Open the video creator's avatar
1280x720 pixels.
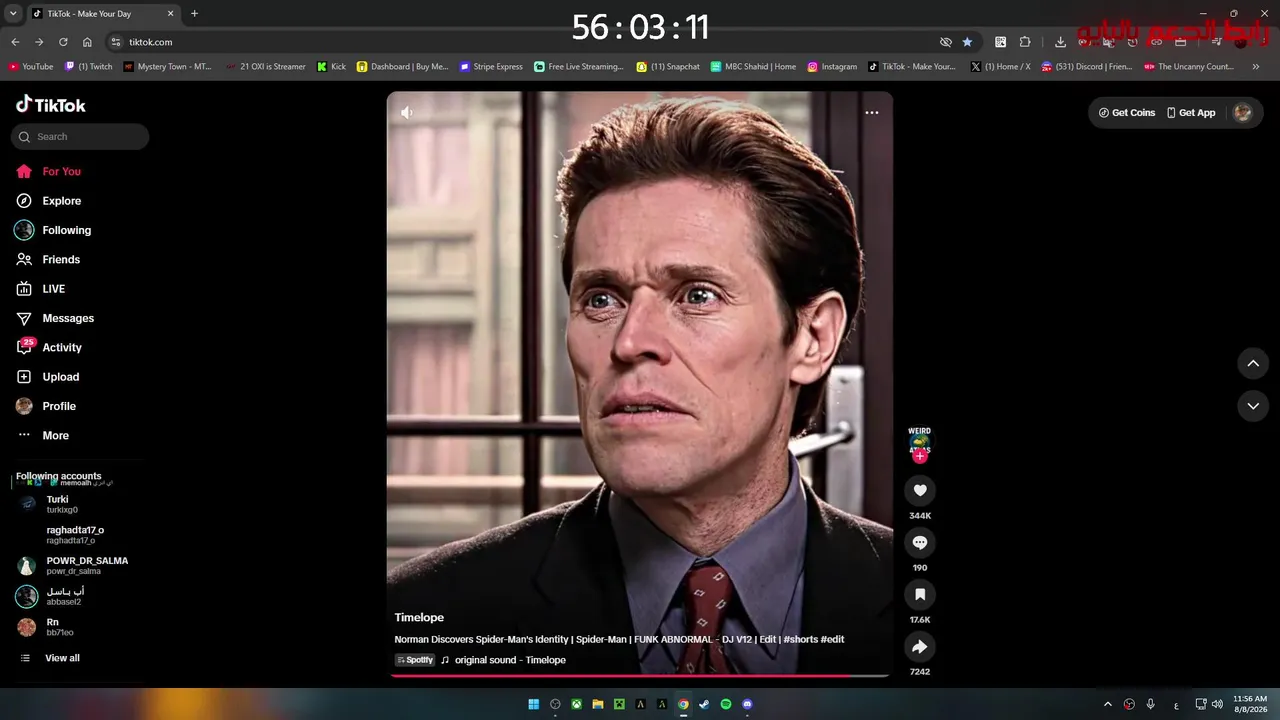point(920,442)
